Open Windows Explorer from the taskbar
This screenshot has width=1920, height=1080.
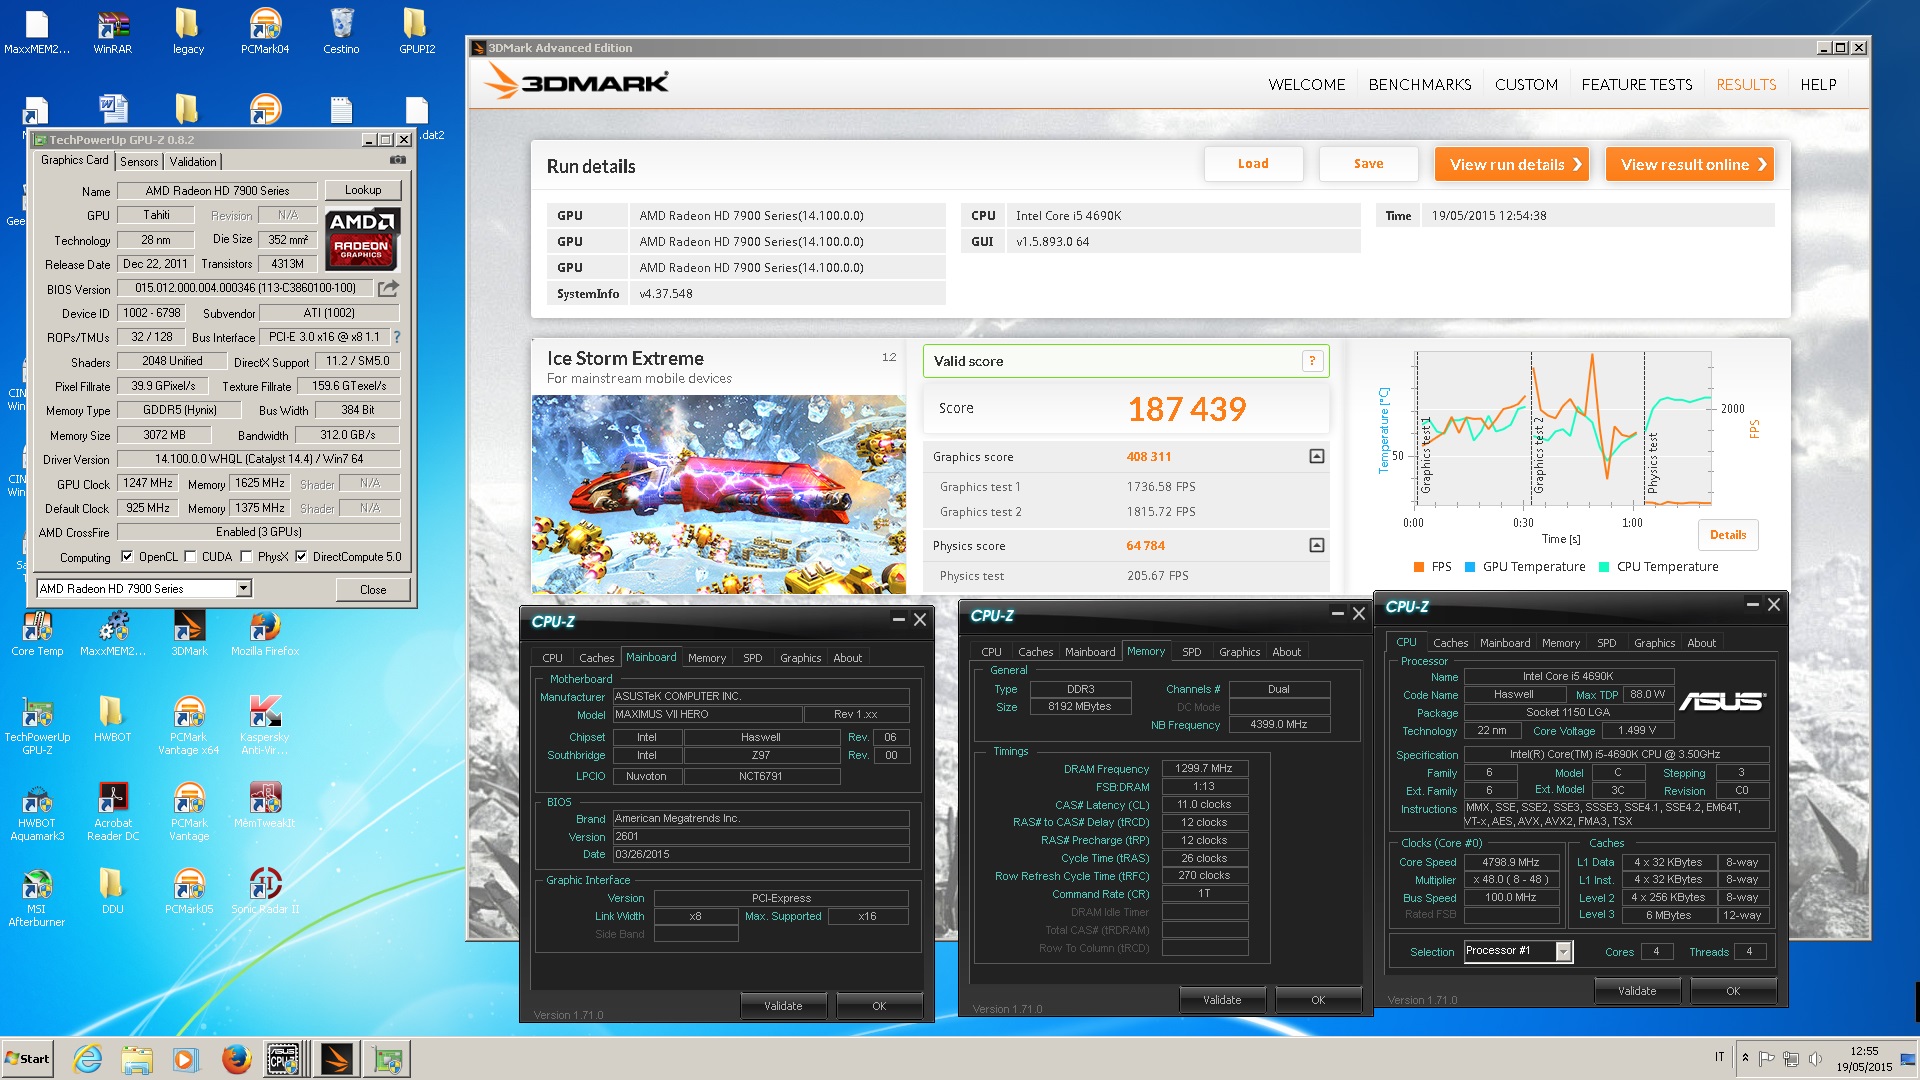coord(137,1058)
